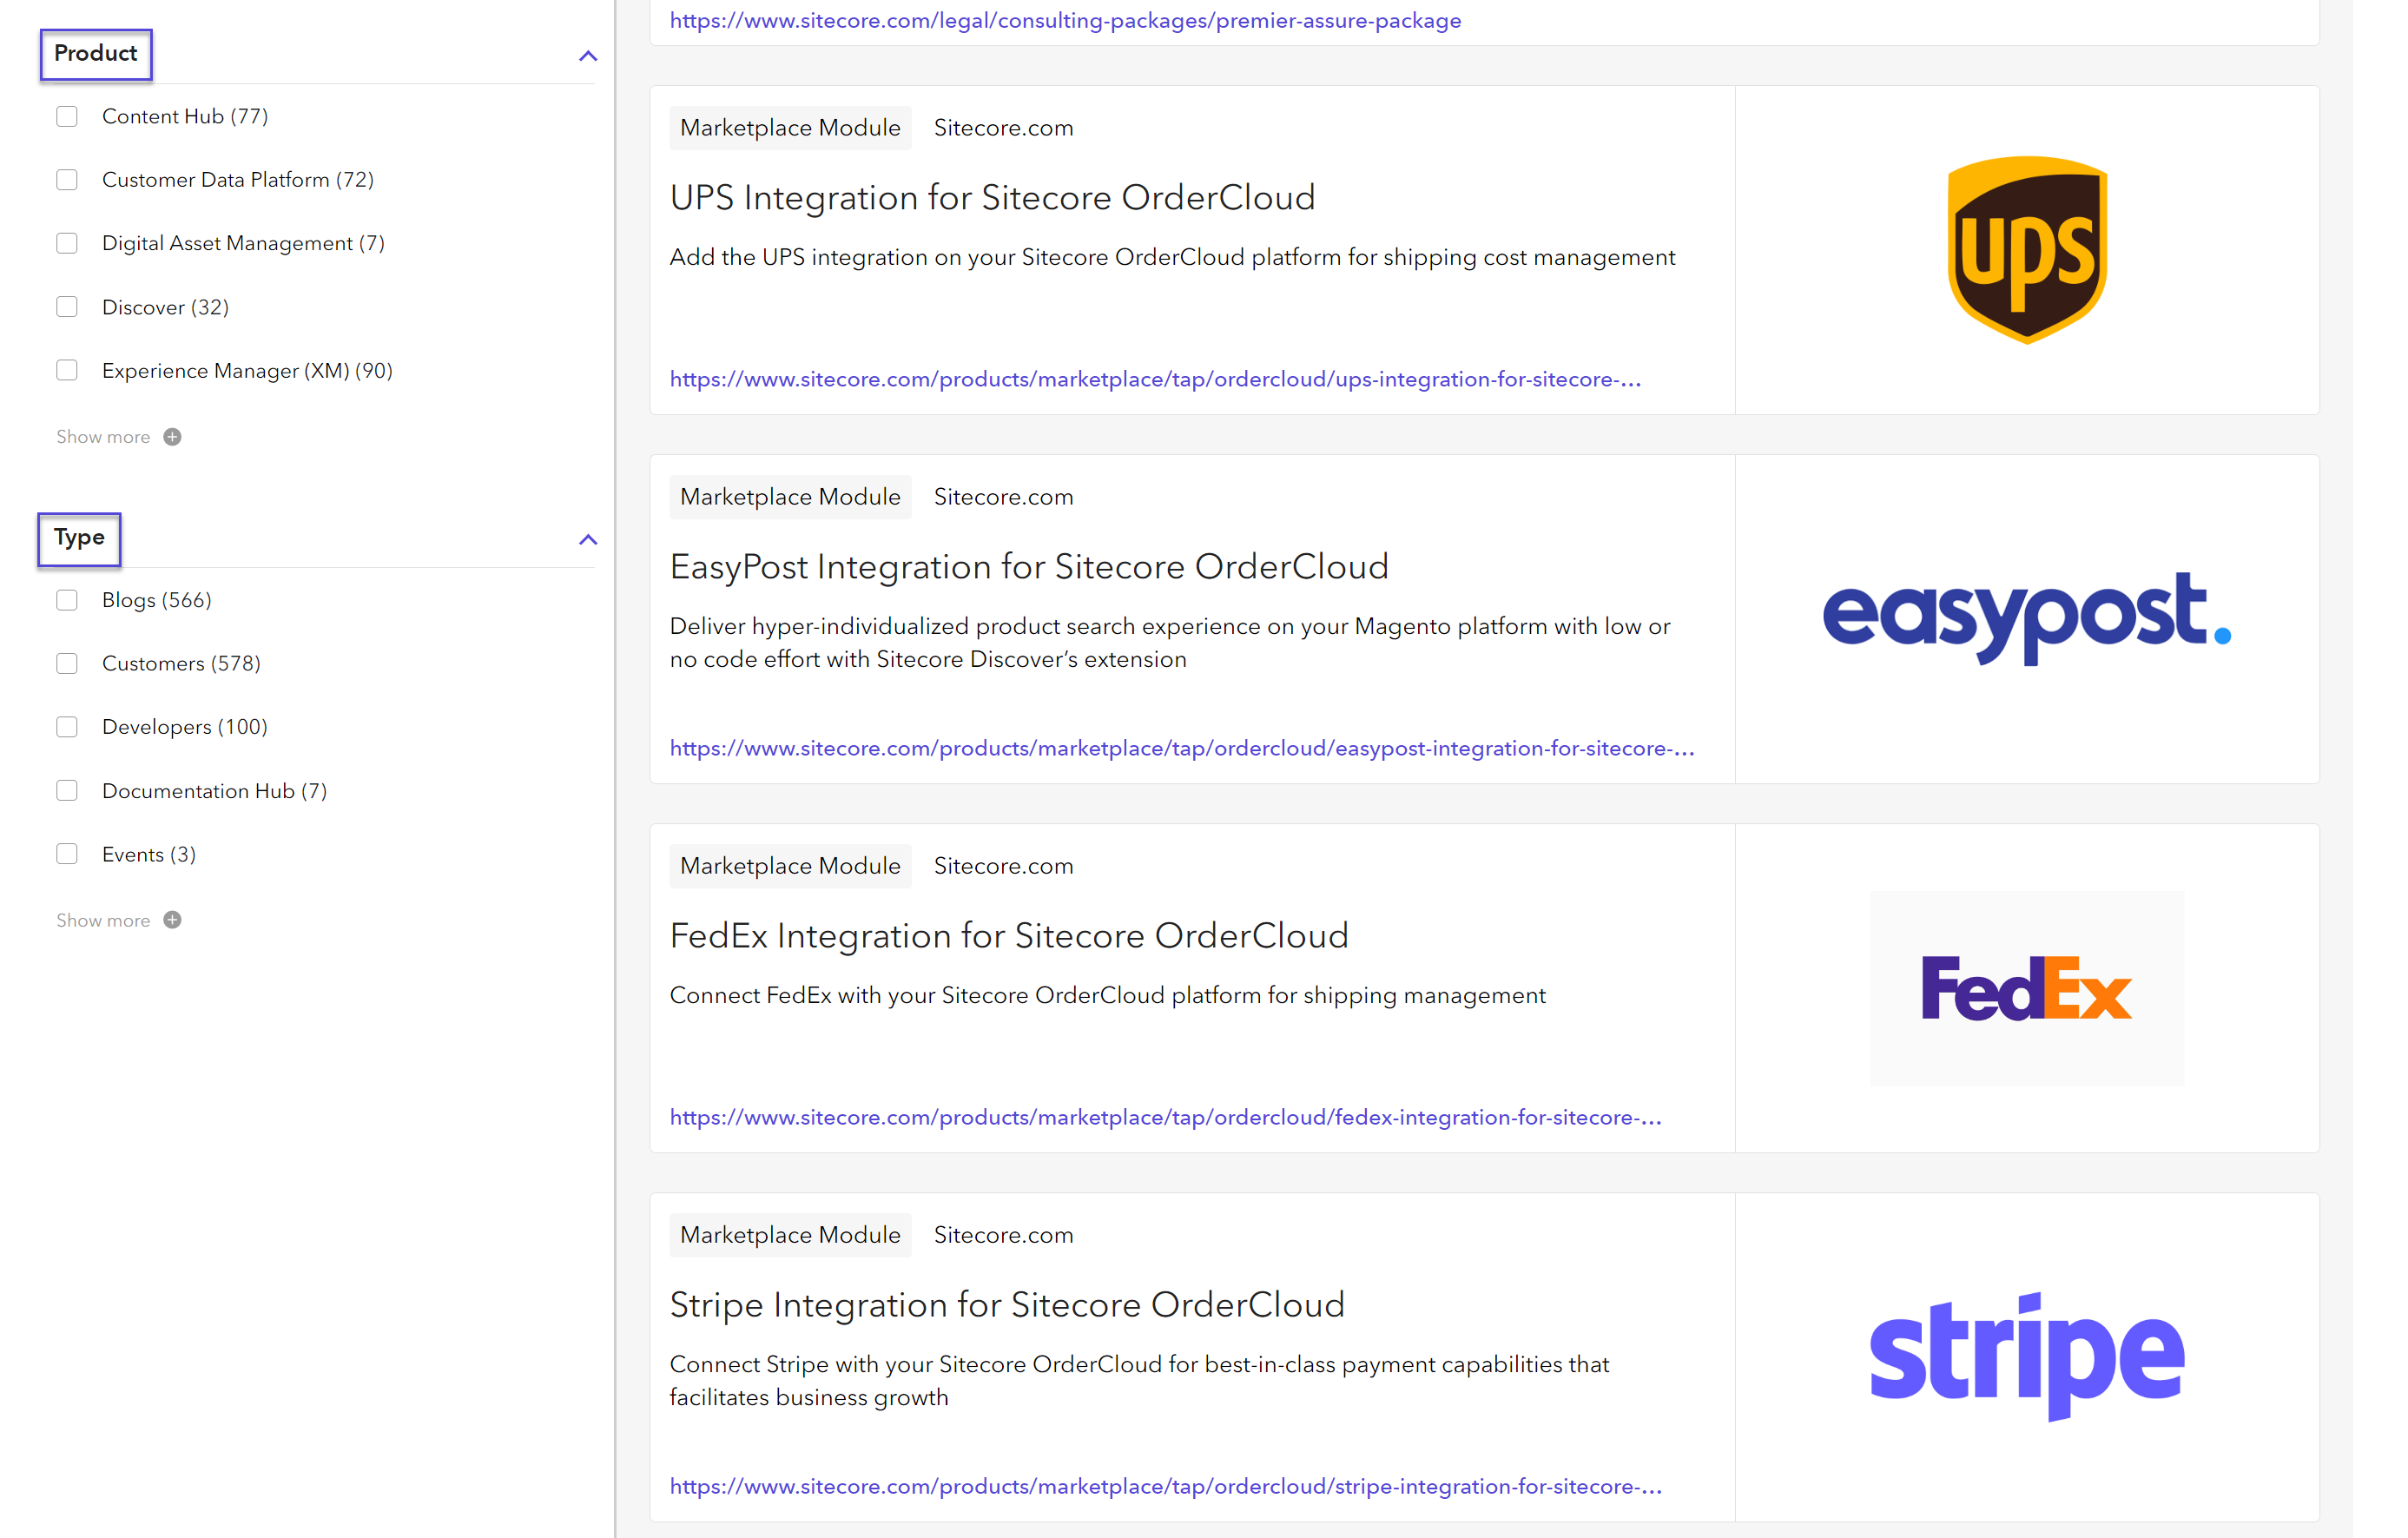
Task: Collapse the Product filter section chevron
Action: pyautogui.click(x=588, y=56)
